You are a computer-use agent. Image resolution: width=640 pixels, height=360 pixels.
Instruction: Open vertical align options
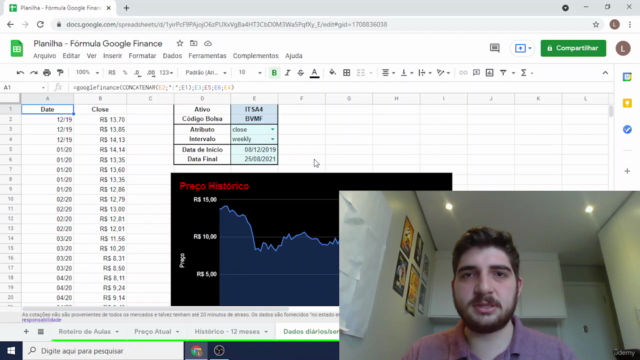(x=407, y=73)
